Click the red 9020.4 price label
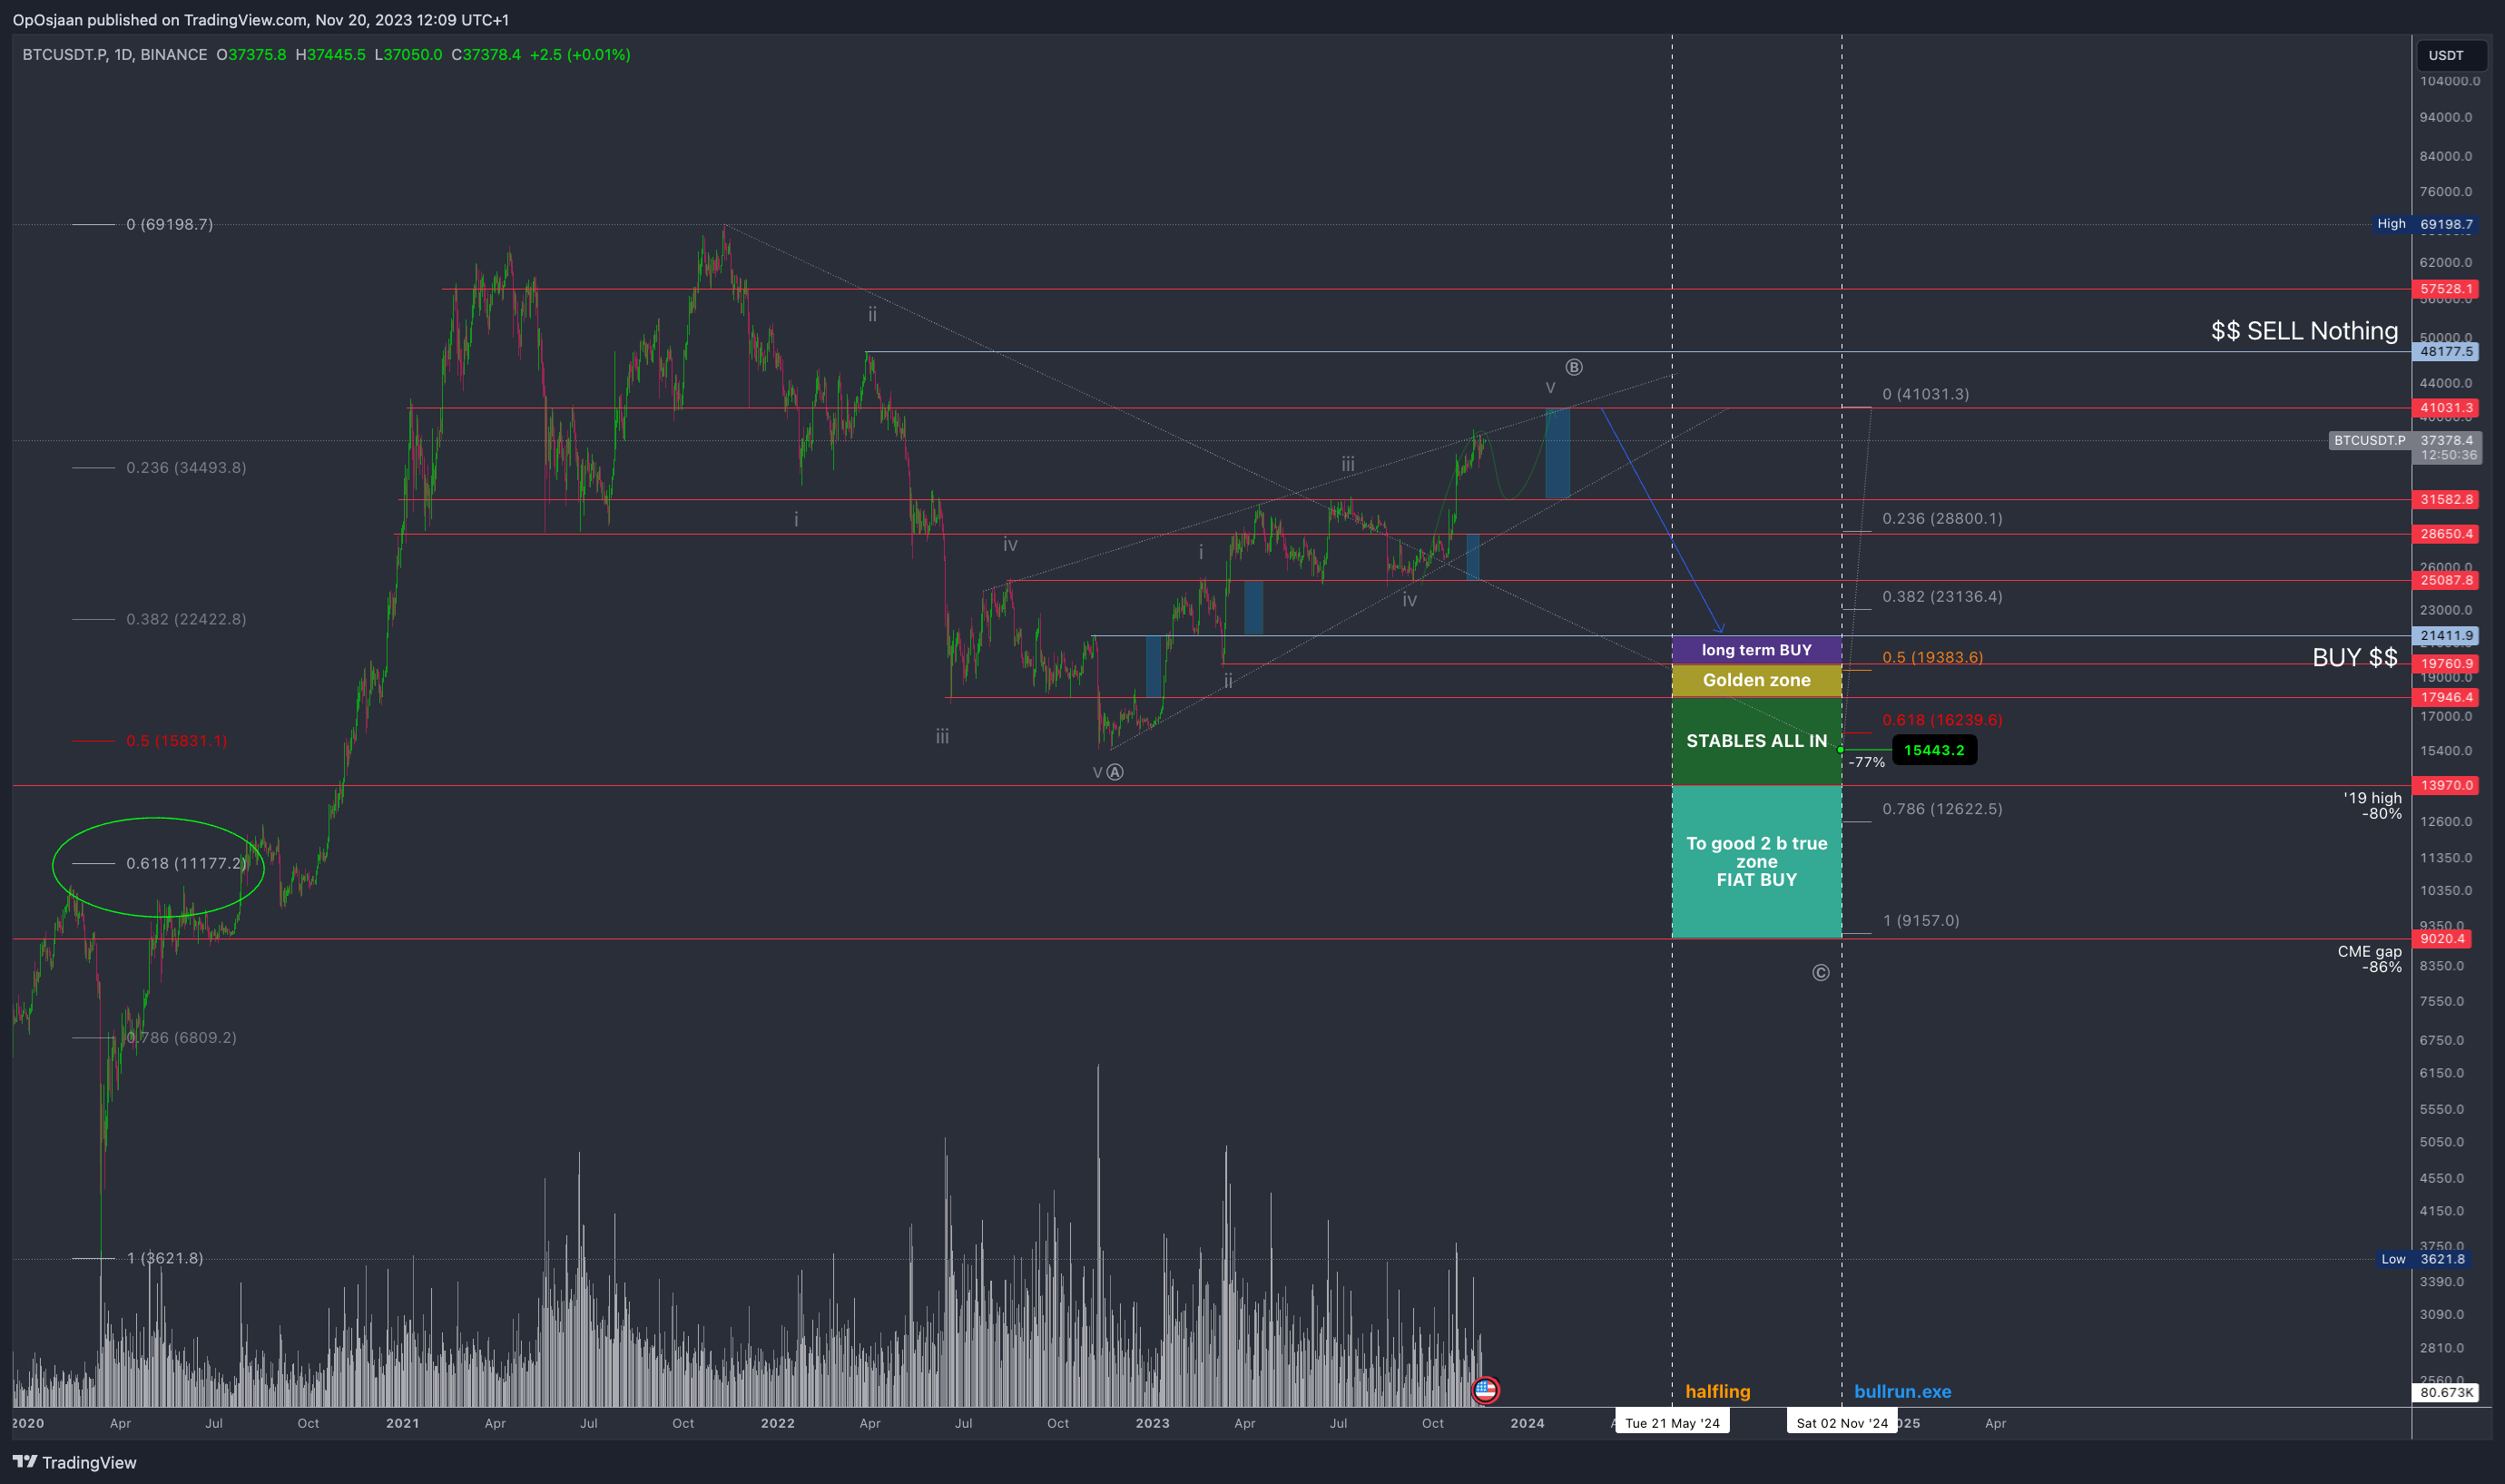 click(2442, 938)
